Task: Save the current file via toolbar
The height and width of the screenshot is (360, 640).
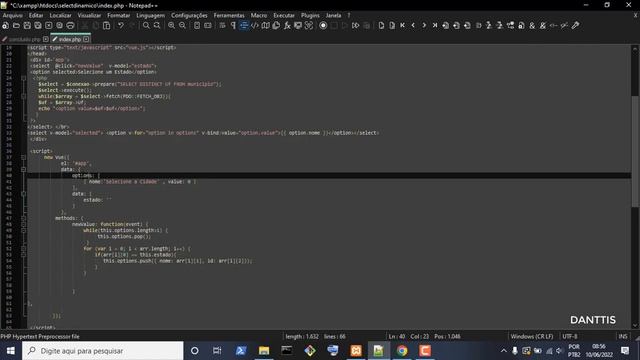Action: (27, 25)
